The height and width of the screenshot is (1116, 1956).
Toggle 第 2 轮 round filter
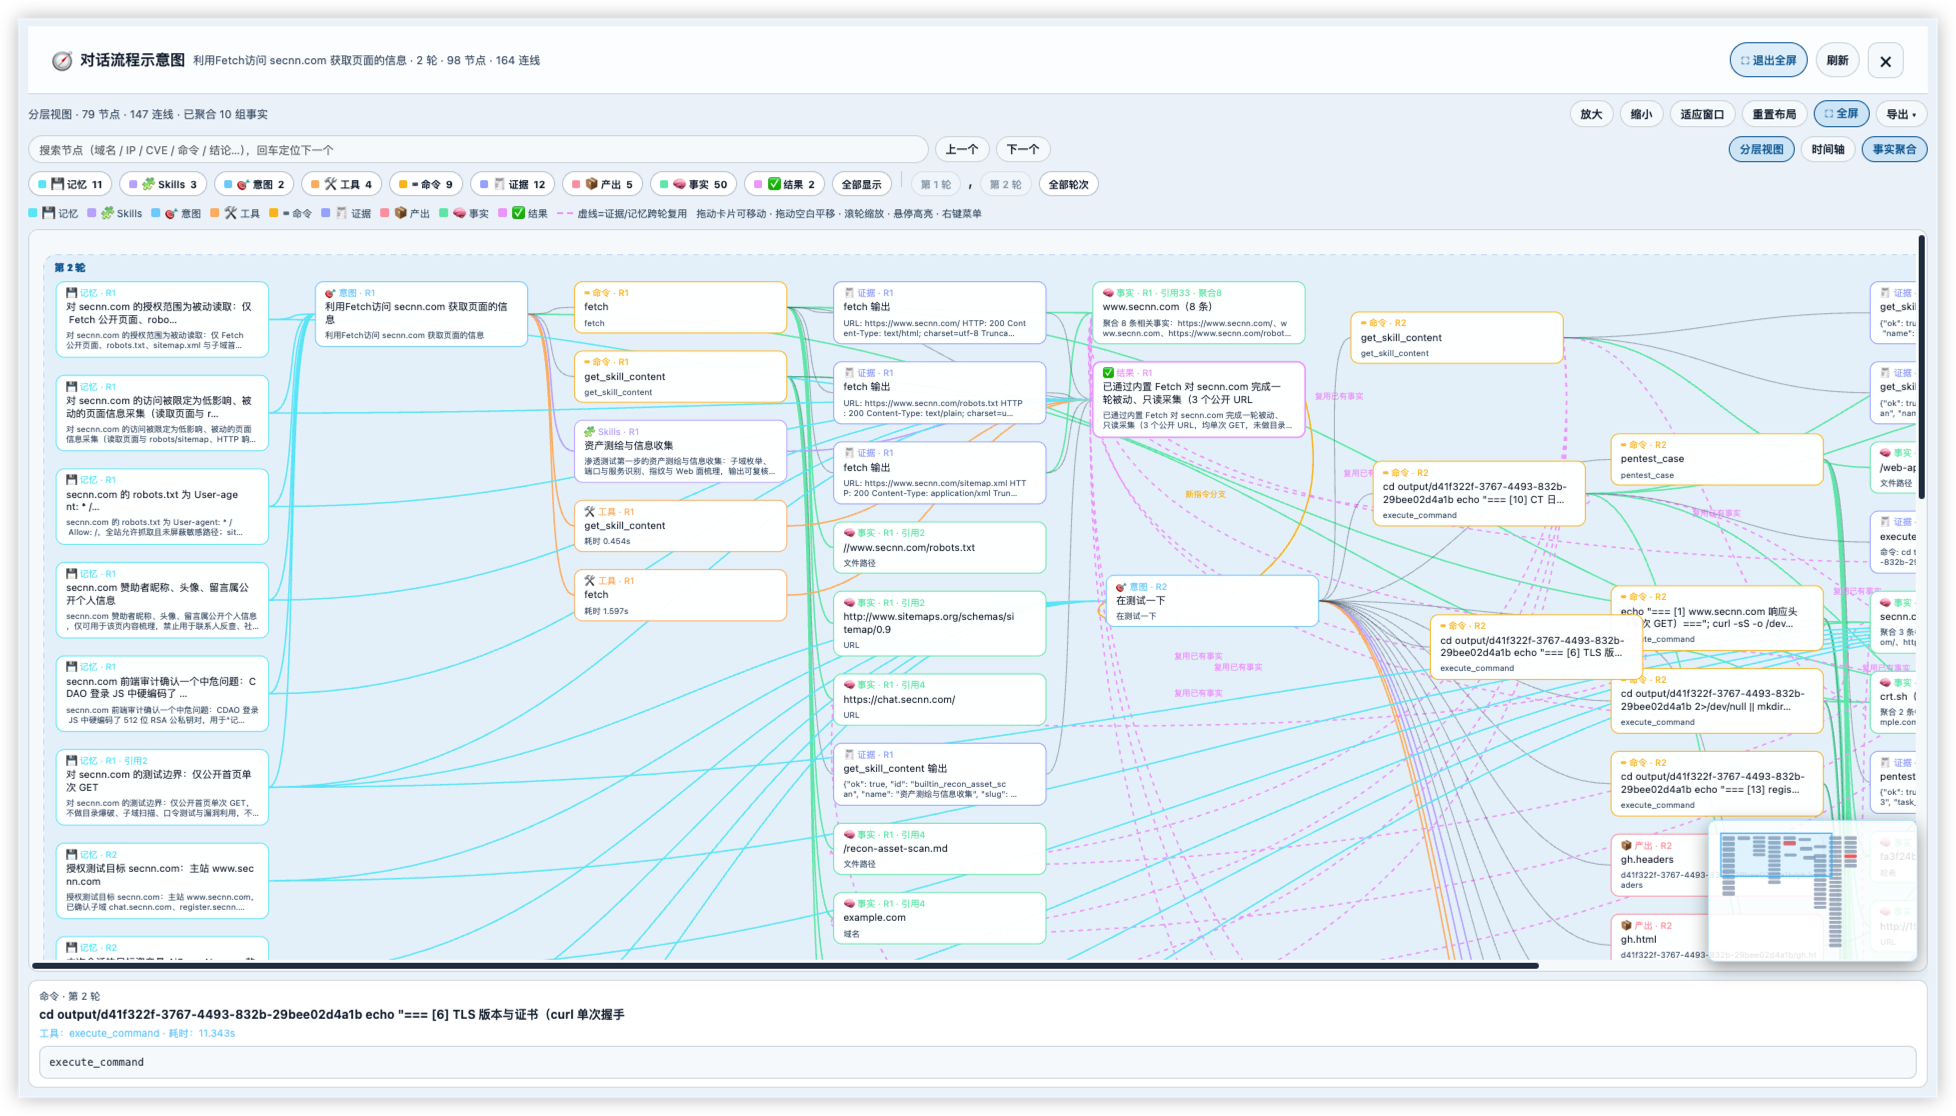coord(1005,184)
